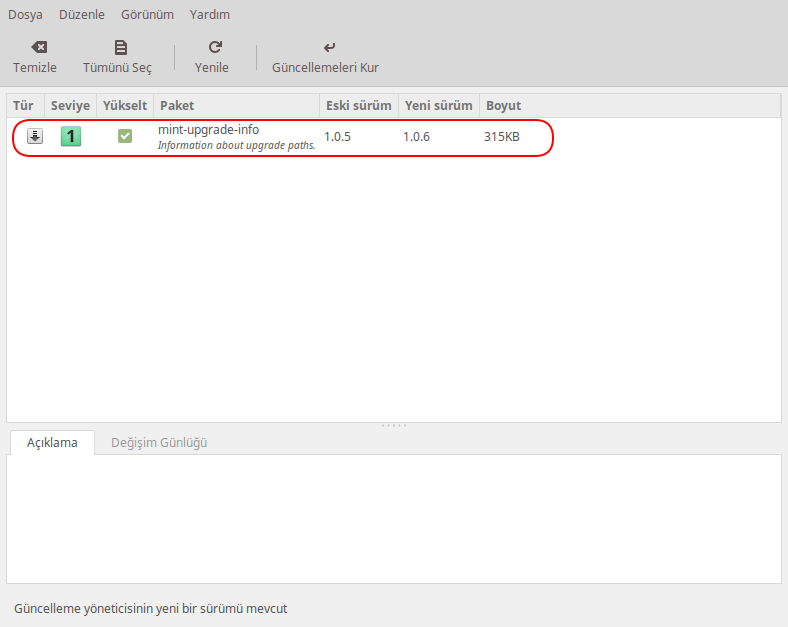
Task: Click the Güncellemeleri Kur return-arrow icon
Action: 329,47
